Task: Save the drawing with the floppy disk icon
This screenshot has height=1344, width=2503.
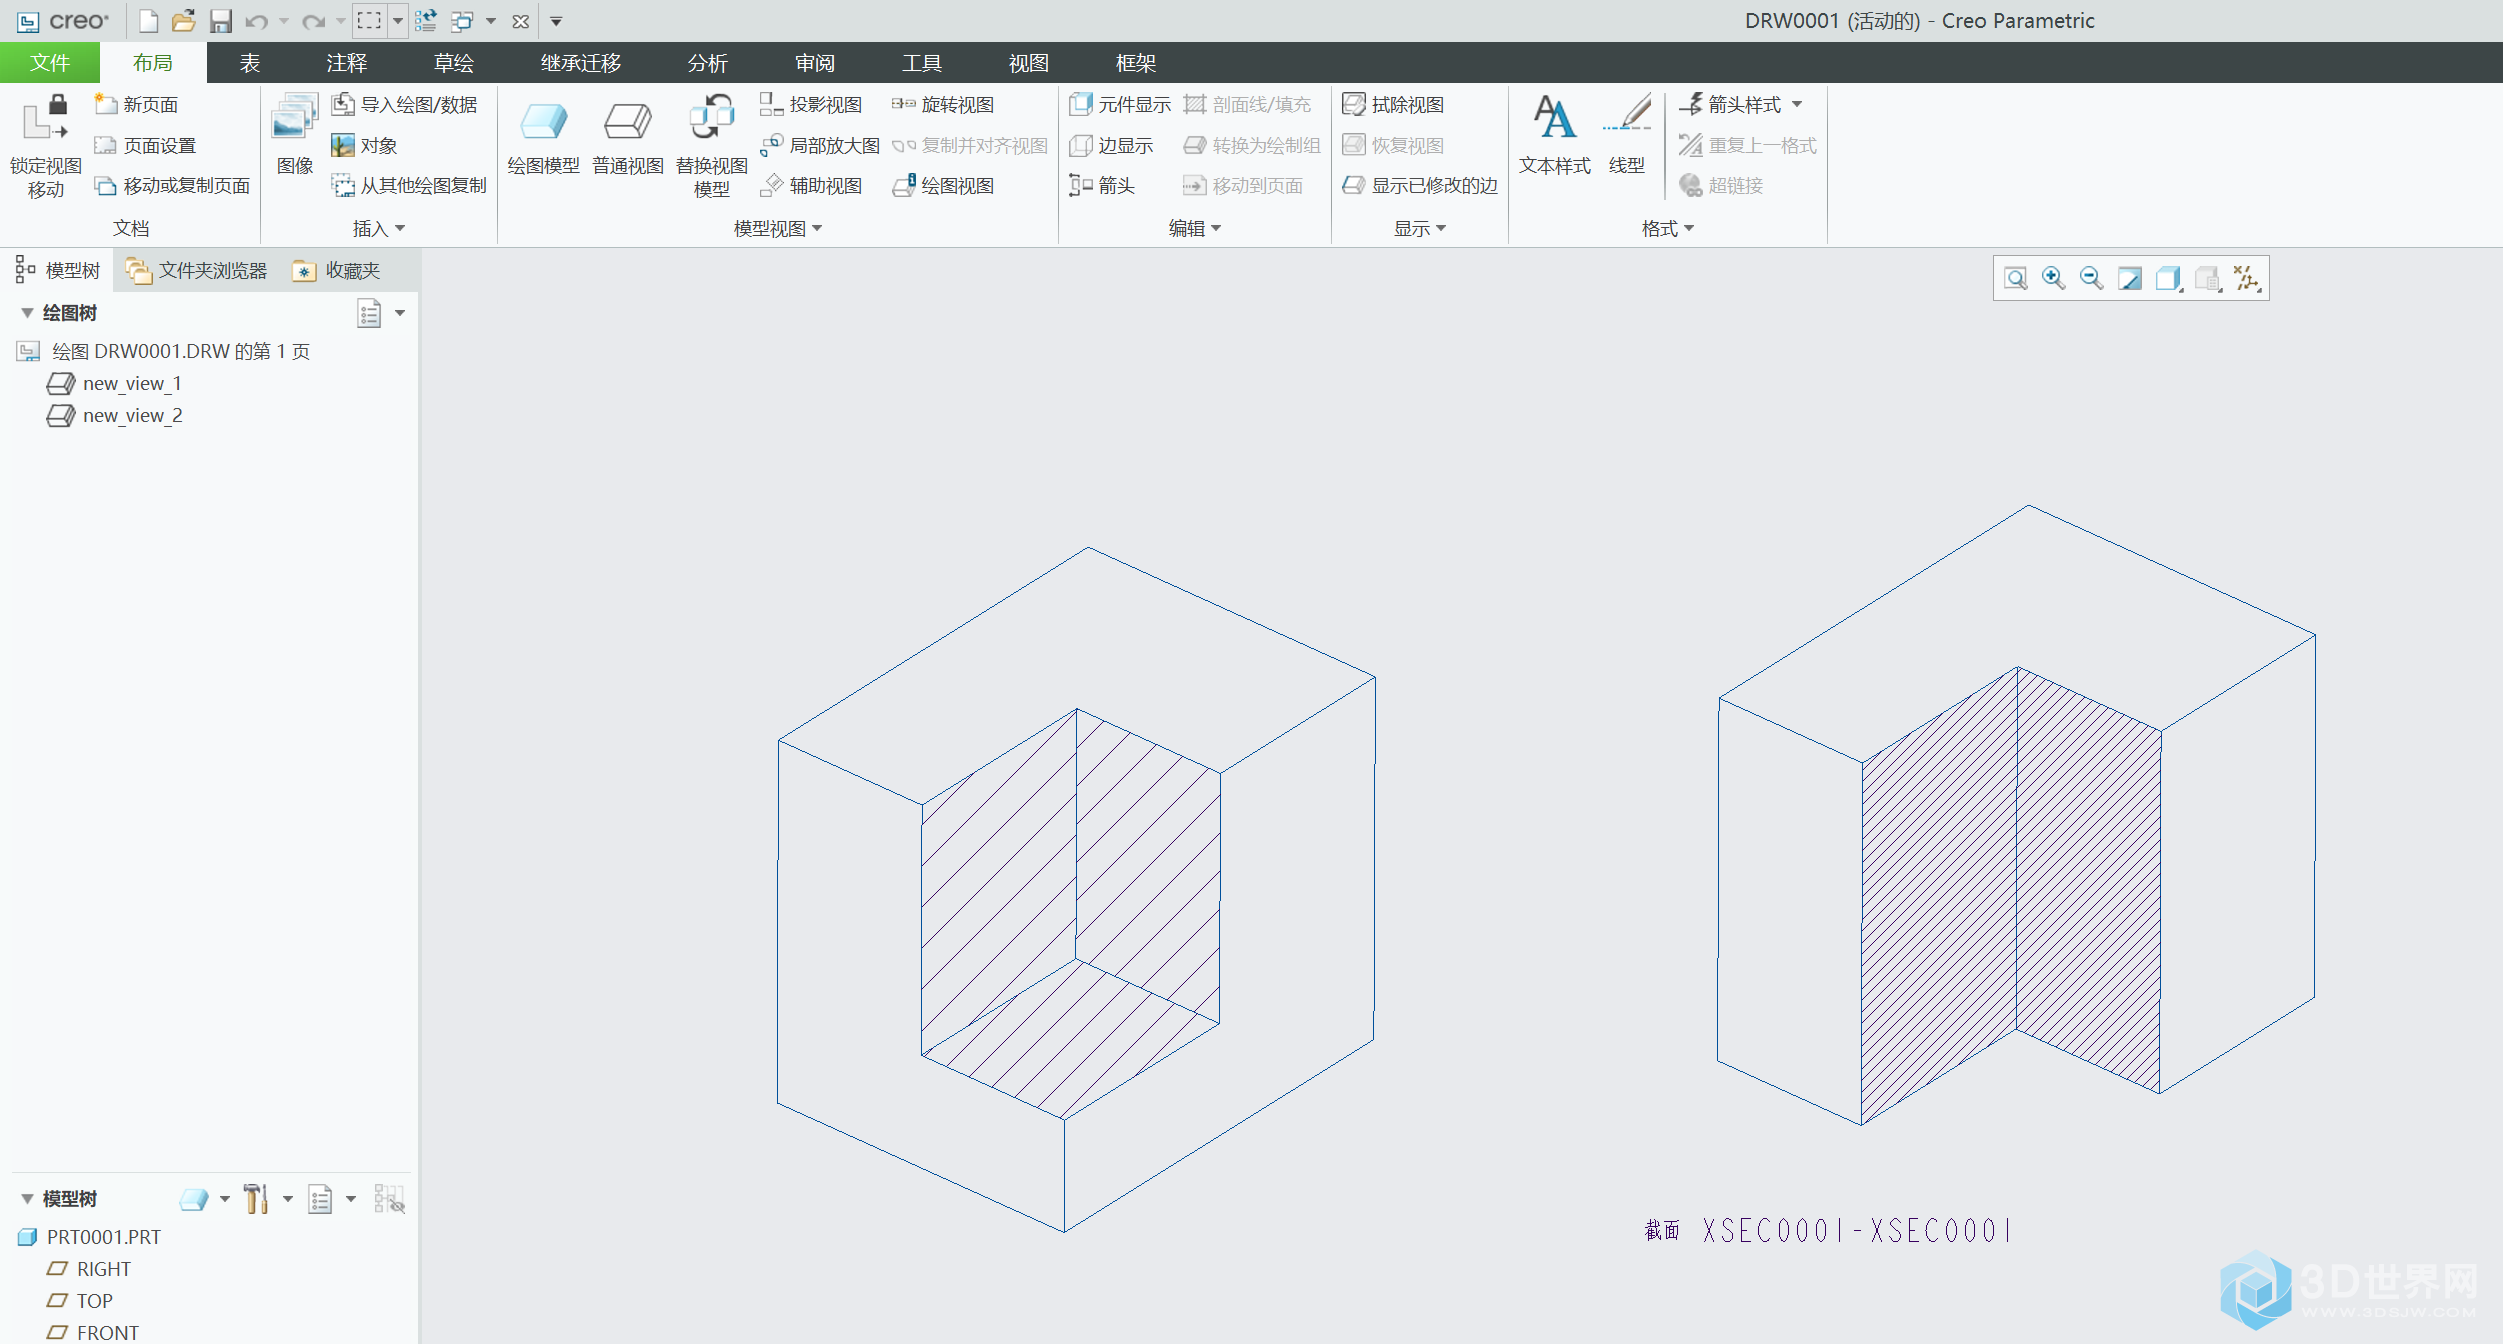Action: coord(220,21)
